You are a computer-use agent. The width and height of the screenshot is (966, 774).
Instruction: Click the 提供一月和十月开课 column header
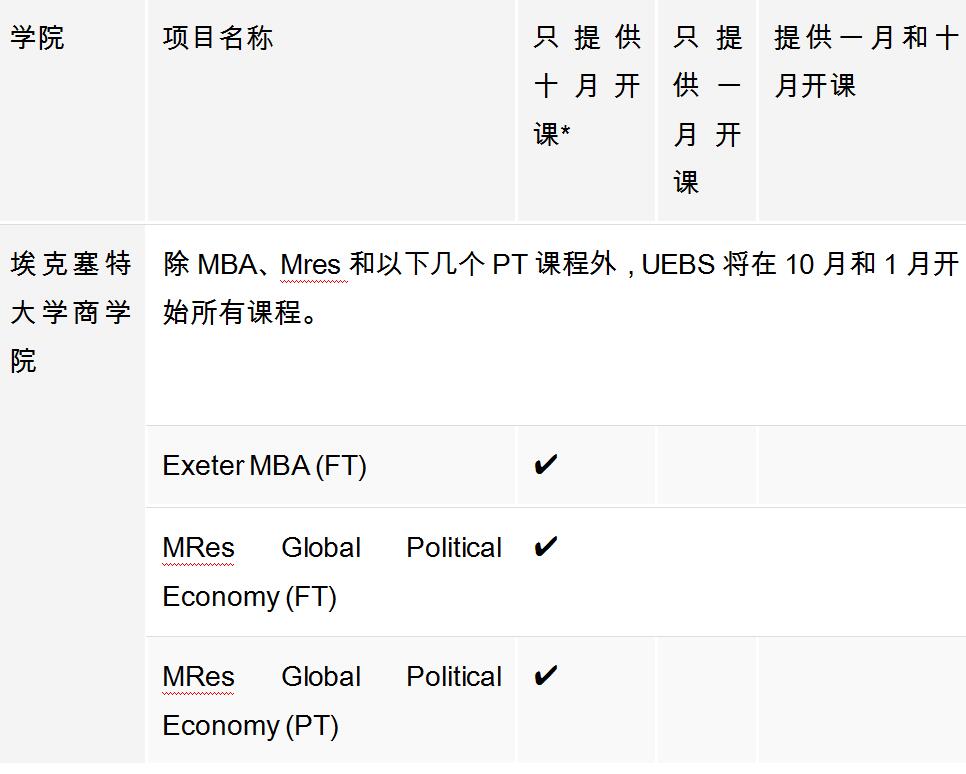pos(865,62)
